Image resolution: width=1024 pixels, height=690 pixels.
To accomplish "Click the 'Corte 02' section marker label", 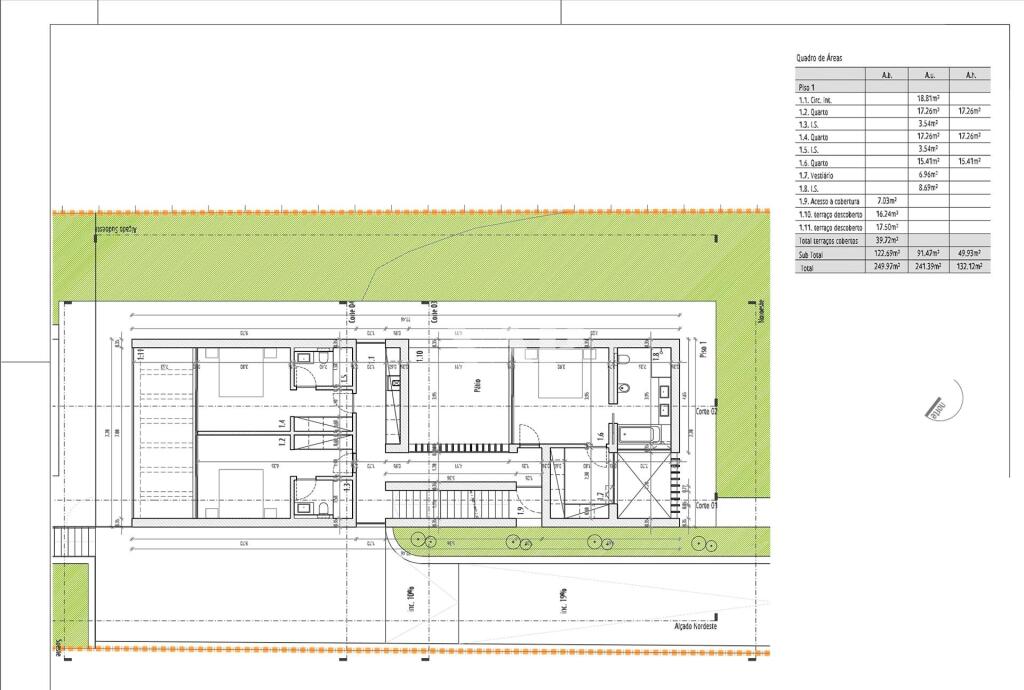I will coord(707,411).
